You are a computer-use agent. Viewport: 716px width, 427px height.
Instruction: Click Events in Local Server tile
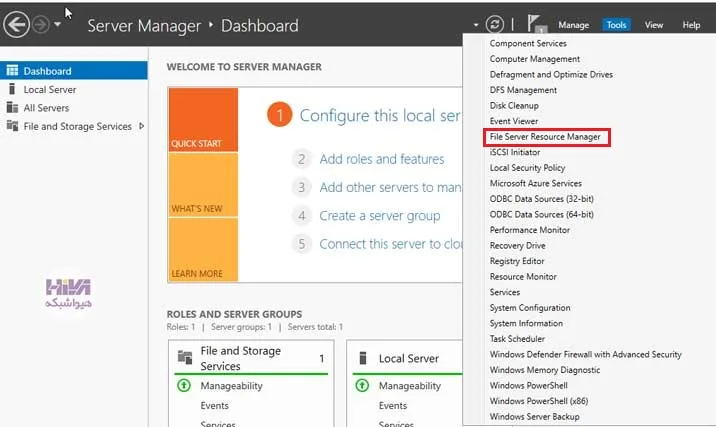point(393,406)
